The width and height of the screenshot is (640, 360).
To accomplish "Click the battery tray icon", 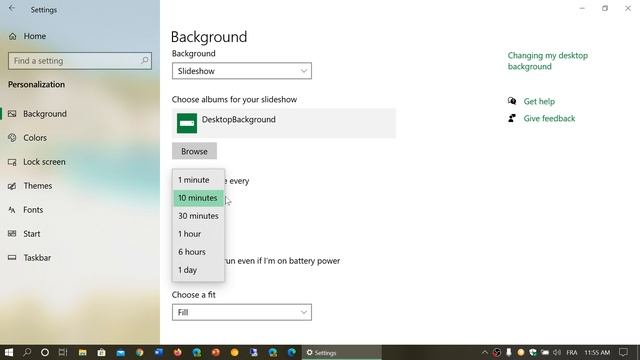I will coord(545,352).
